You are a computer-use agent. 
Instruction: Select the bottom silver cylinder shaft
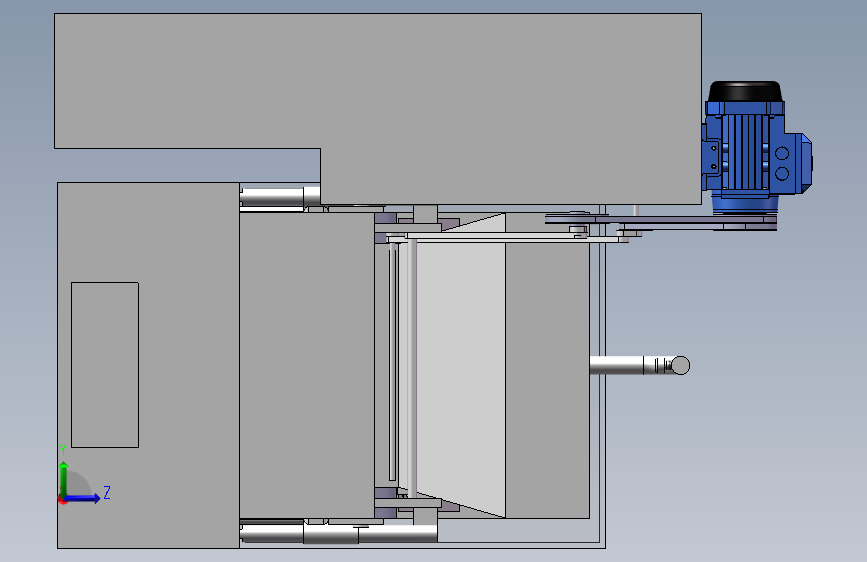pos(339,534)
